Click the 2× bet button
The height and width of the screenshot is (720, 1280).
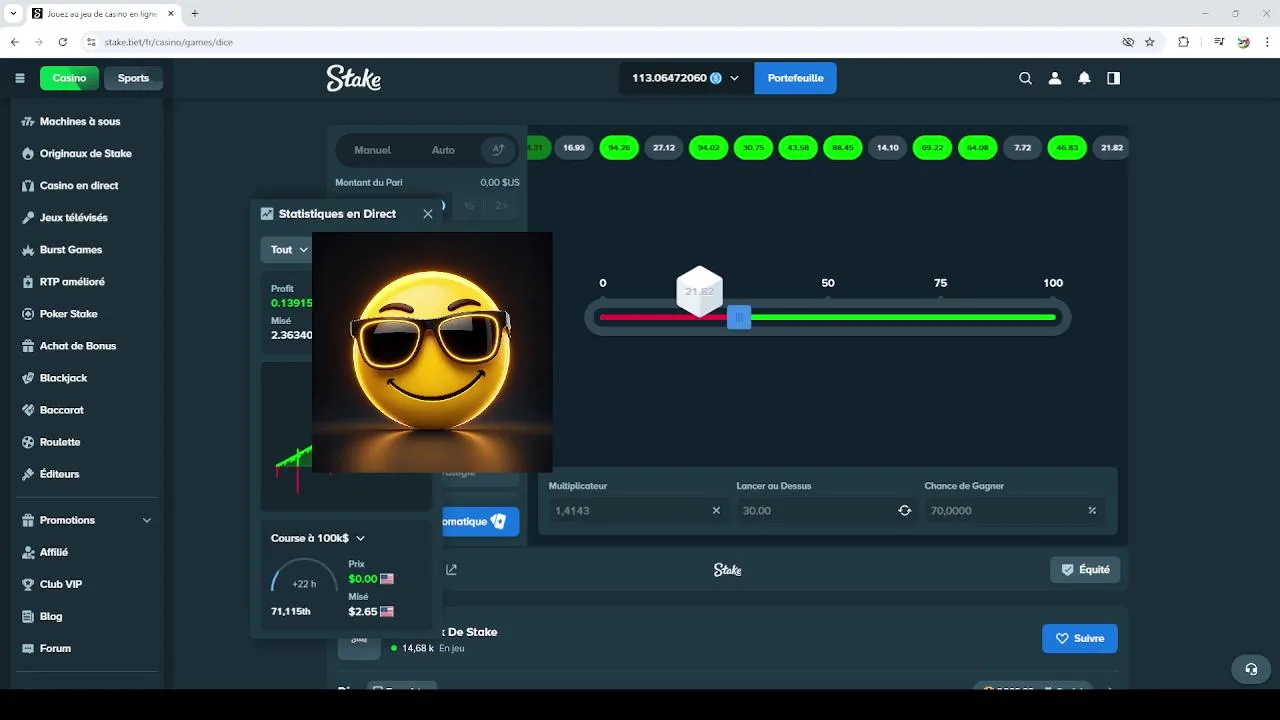501,205
